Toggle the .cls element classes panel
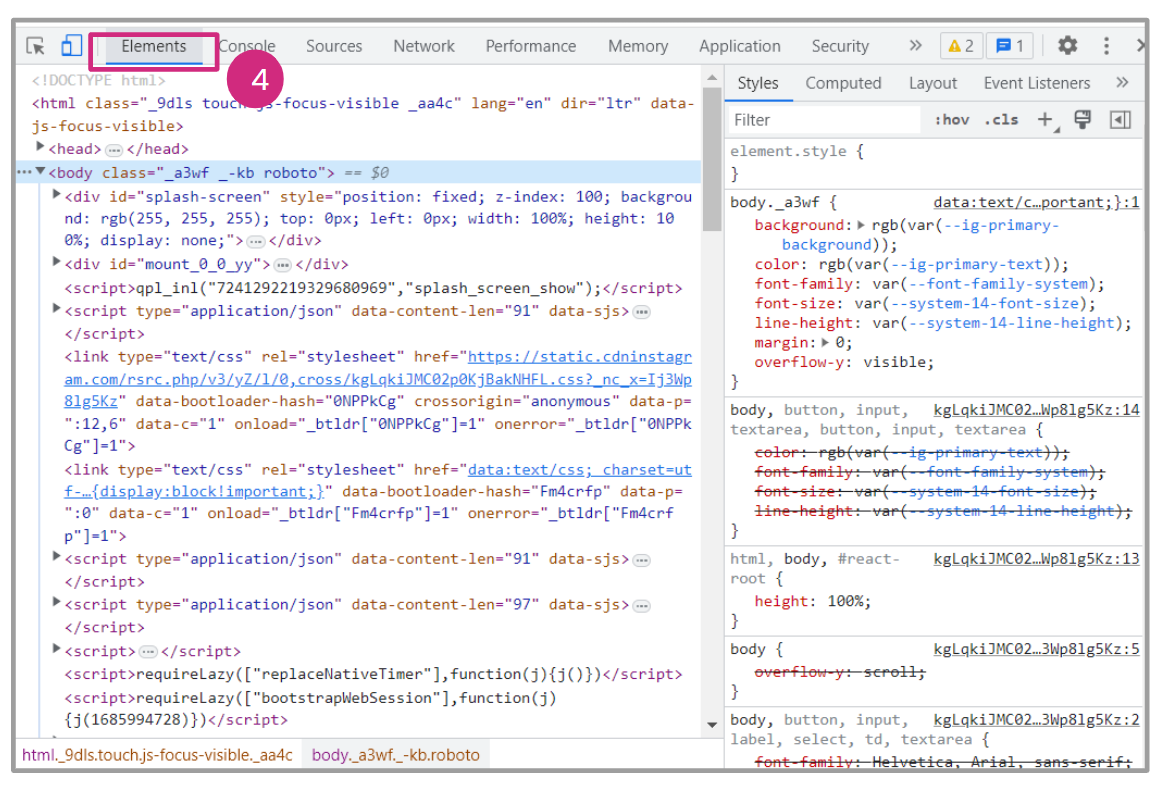Image resolution: width=1157 pixels, height=785 pixels. point(1001,120)
